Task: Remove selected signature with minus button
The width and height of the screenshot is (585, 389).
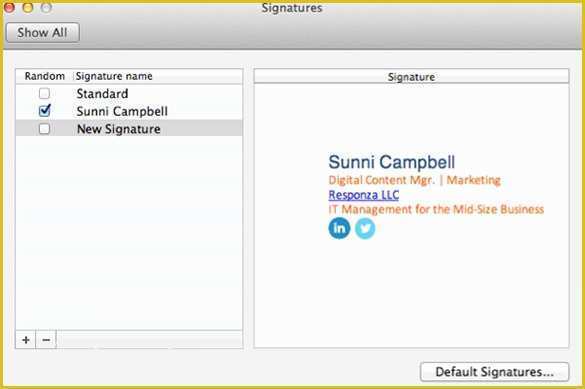Action: [x=46, y=340]
